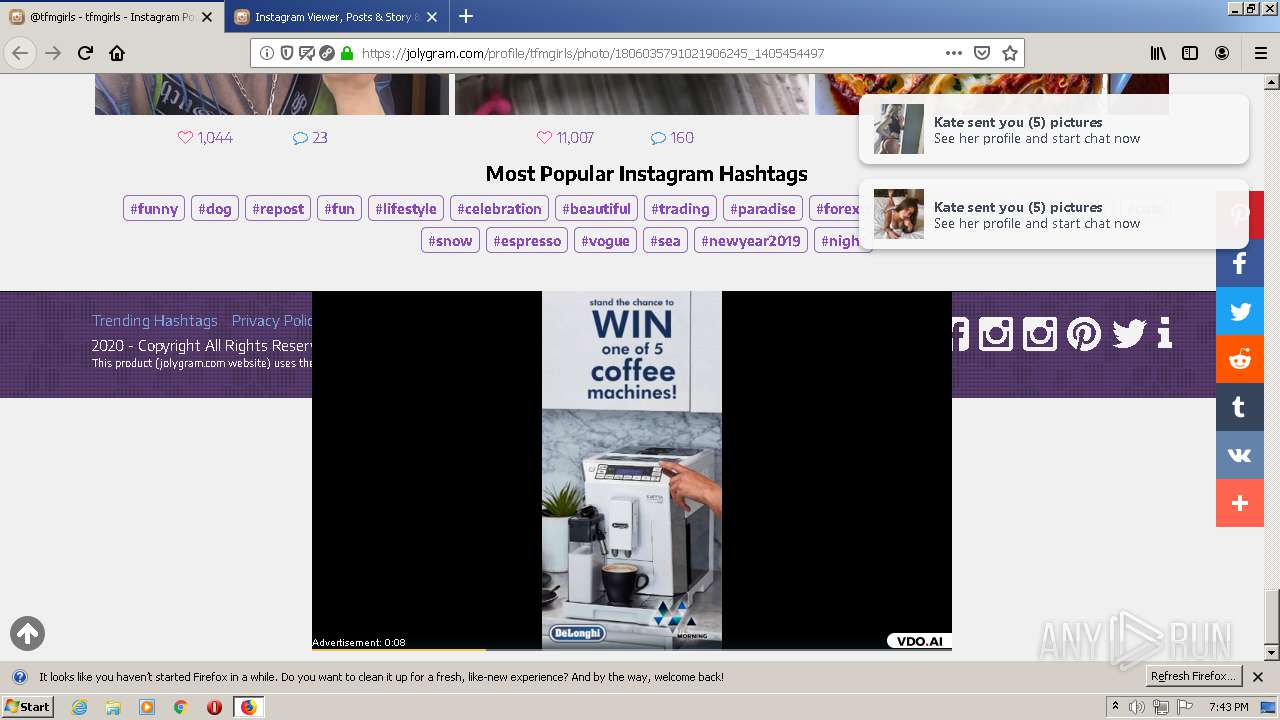Click the volume icon in system tray
This screenshot has height=720, width=1280.
[1137, 707]
